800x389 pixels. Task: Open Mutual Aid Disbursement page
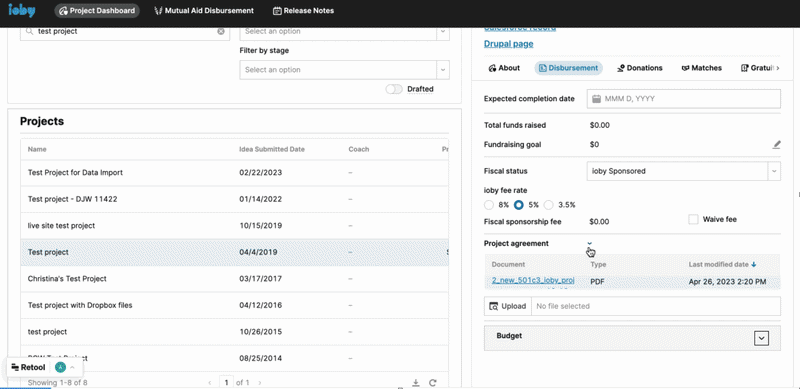pyautogui.click(x=204, y=11)
